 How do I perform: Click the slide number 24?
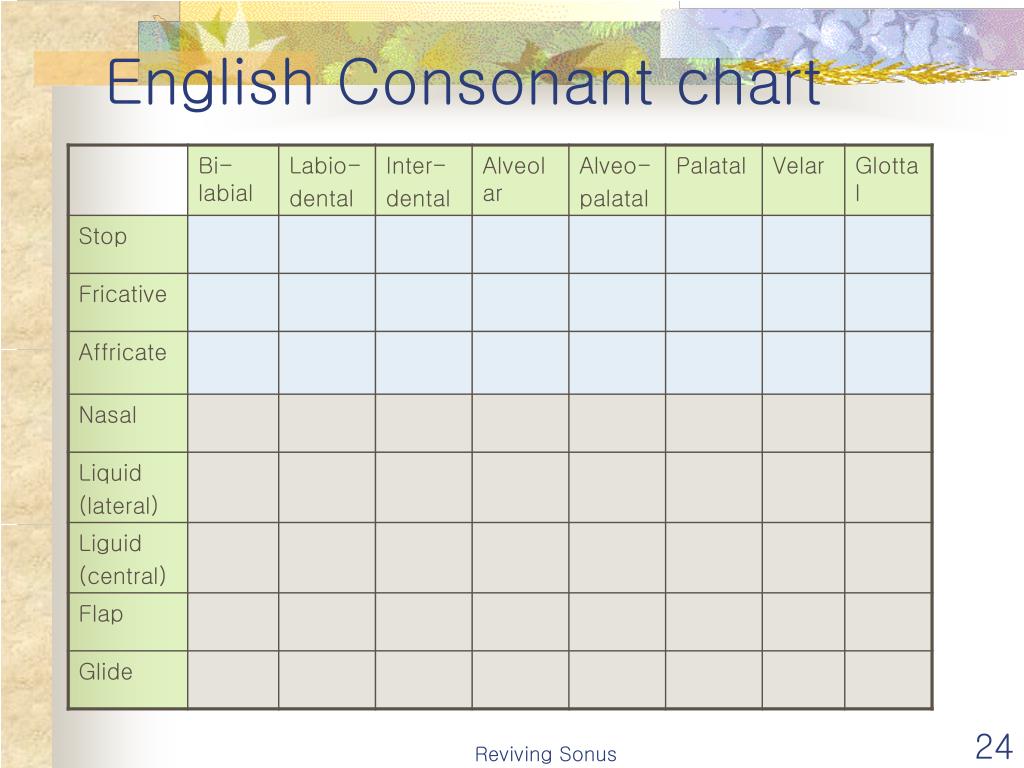tap(993, 746)
